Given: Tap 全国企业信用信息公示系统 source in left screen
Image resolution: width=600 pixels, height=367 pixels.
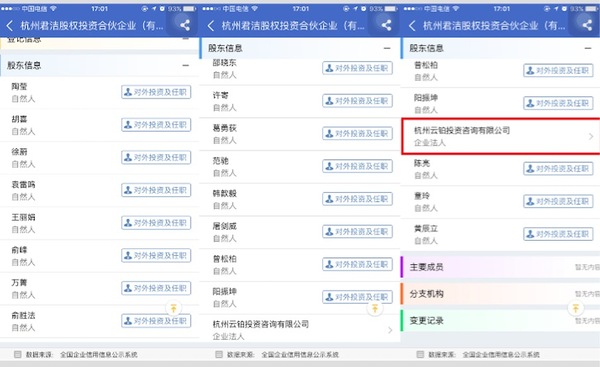Looking at the screenshot, I should tap(99, 355).
